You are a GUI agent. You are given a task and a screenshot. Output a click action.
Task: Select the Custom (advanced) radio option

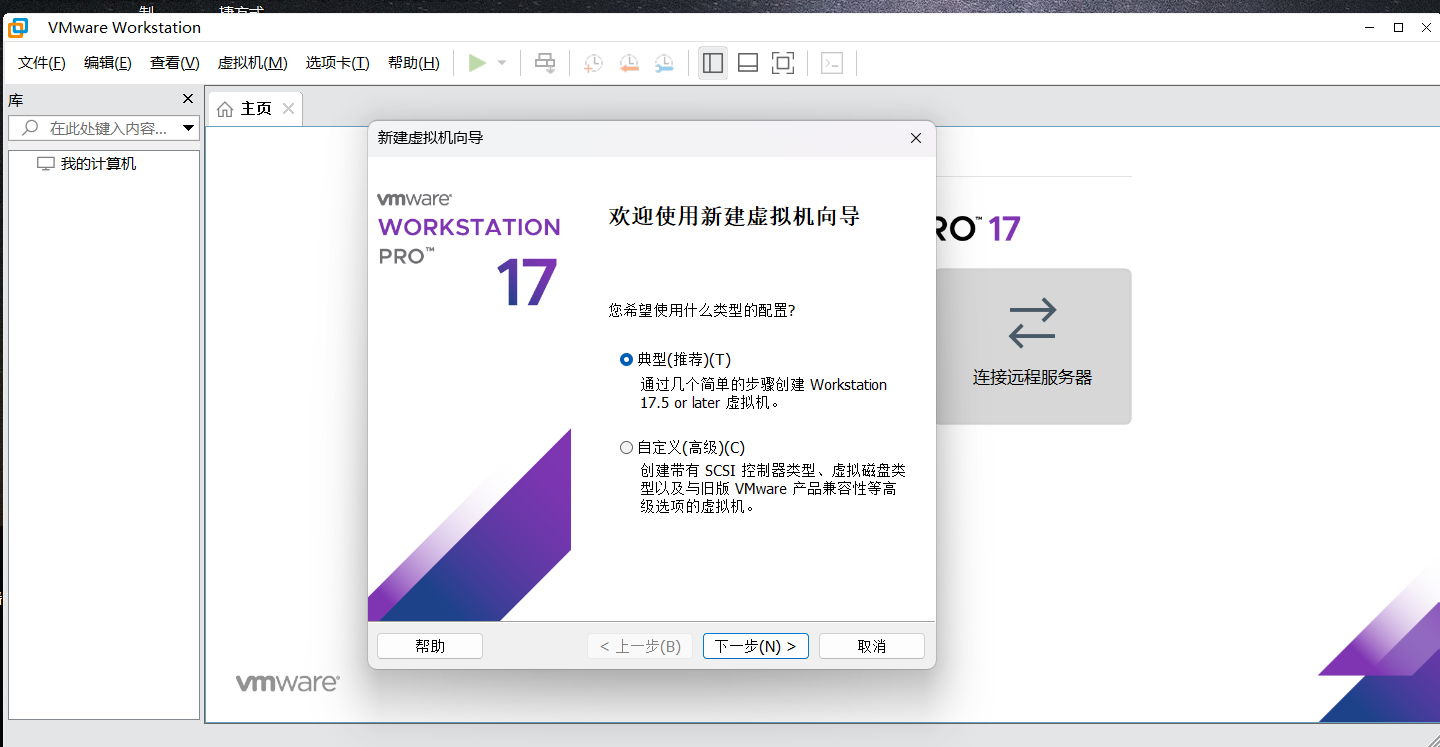[x=627, y=448]
